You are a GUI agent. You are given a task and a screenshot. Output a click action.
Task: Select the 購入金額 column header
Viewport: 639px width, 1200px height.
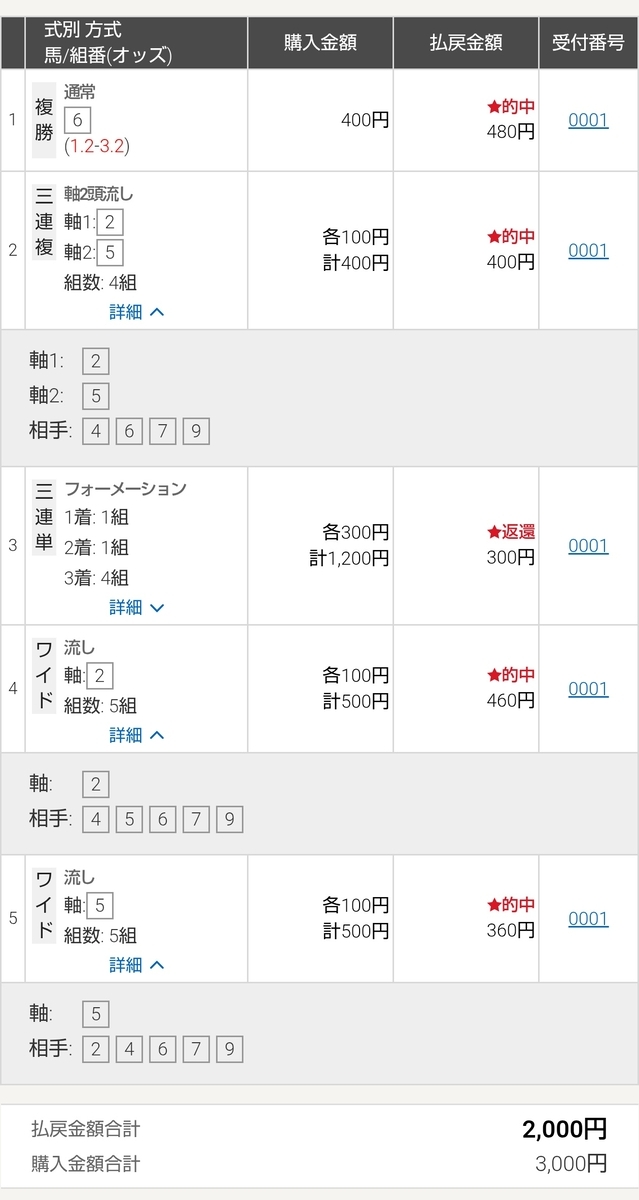coord(320,42)
